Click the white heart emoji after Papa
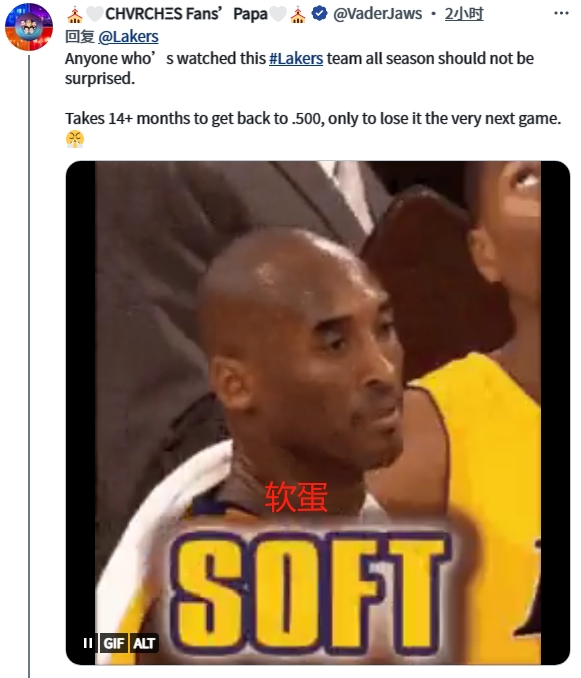Viewport: 581px width, 678px height. pyautogui.click(x=278, y=14)
